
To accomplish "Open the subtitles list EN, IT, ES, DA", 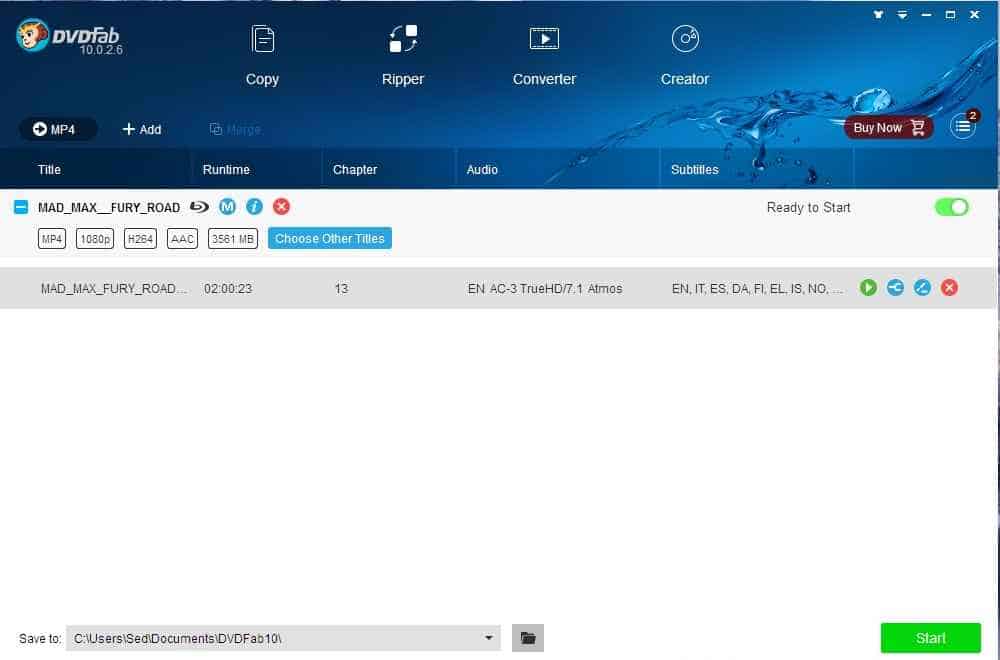I will coord(757,288).
